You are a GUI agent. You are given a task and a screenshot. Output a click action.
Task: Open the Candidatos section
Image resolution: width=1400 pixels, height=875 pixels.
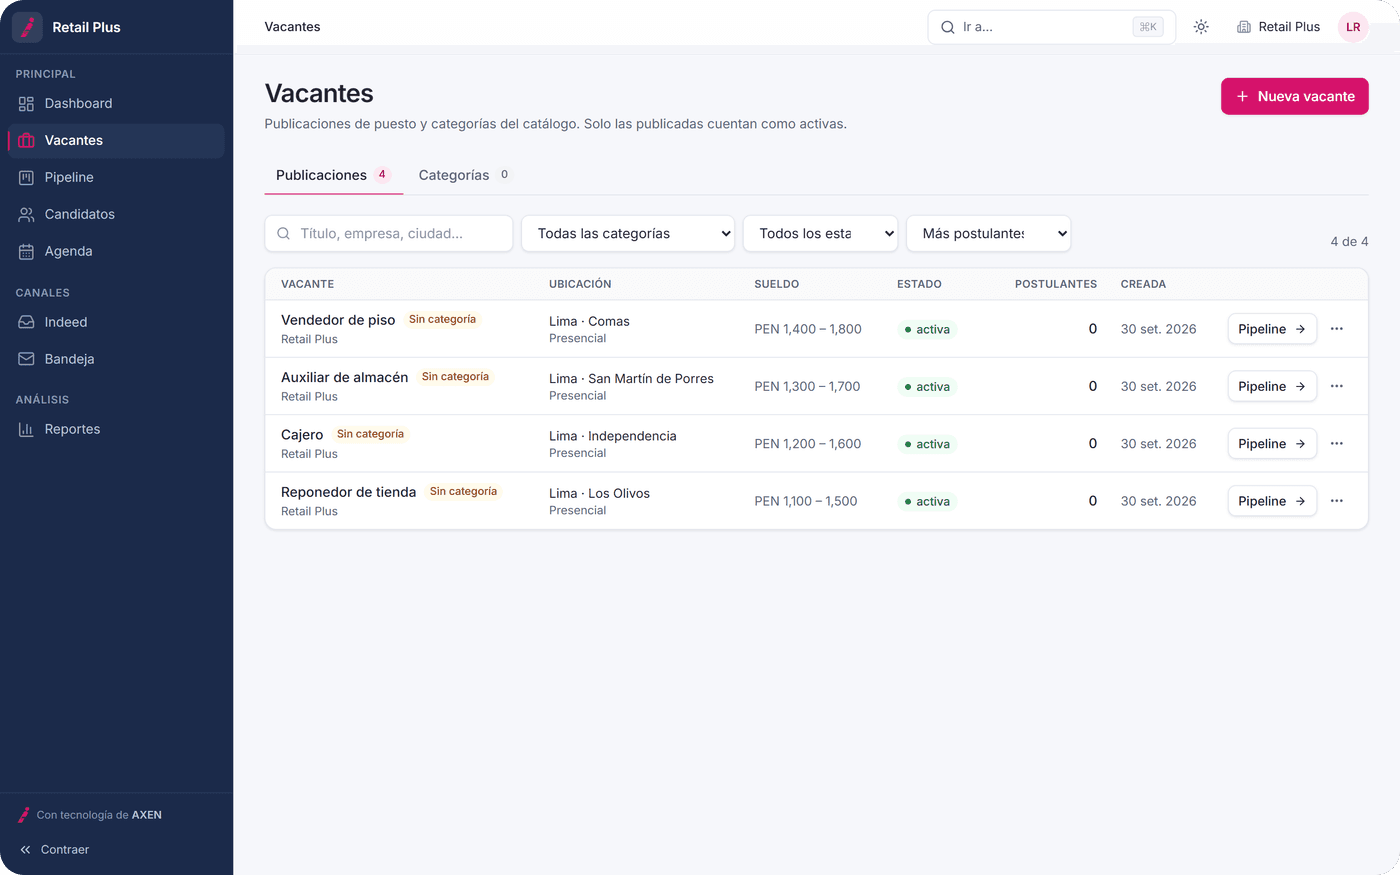click(116, 214)
